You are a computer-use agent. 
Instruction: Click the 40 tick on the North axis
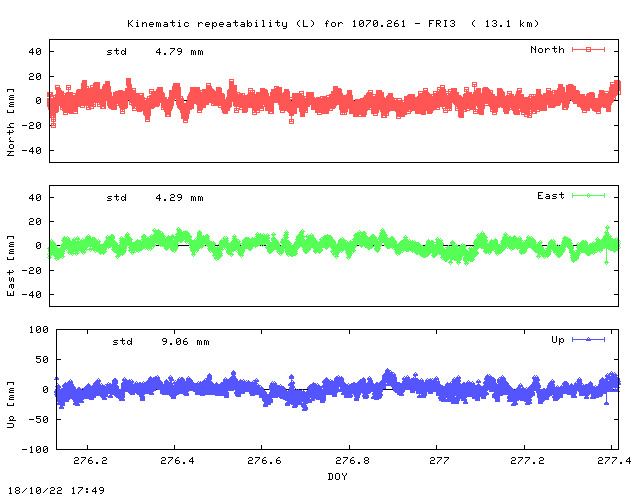35,52
